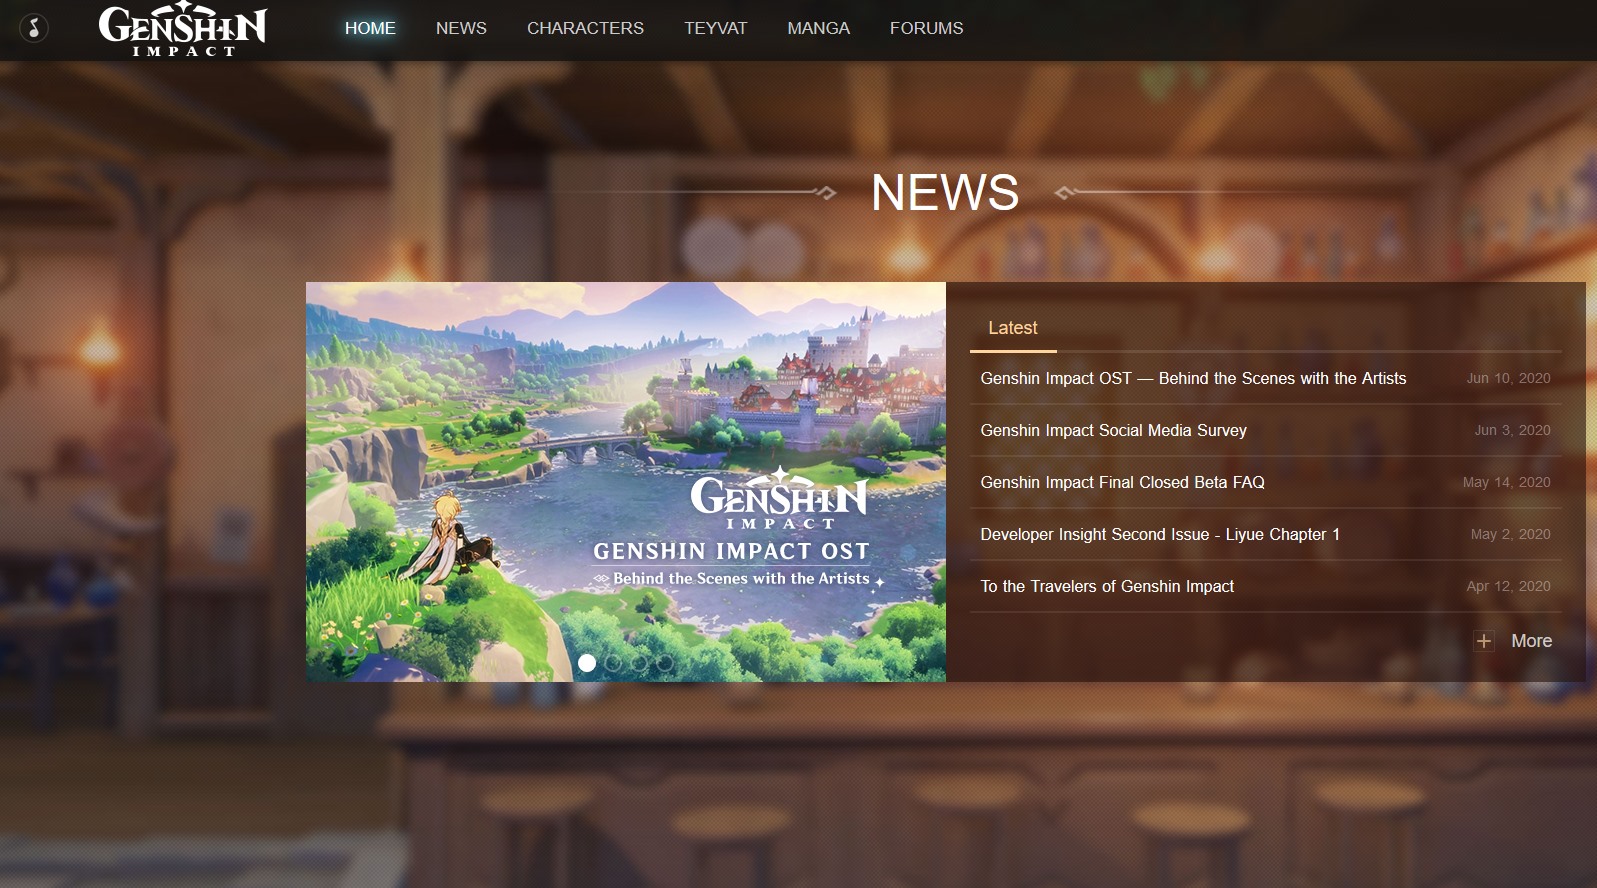Click the May 14, 2020 date
Screen dimensions: 1597x888
(x=1506, y=482)
